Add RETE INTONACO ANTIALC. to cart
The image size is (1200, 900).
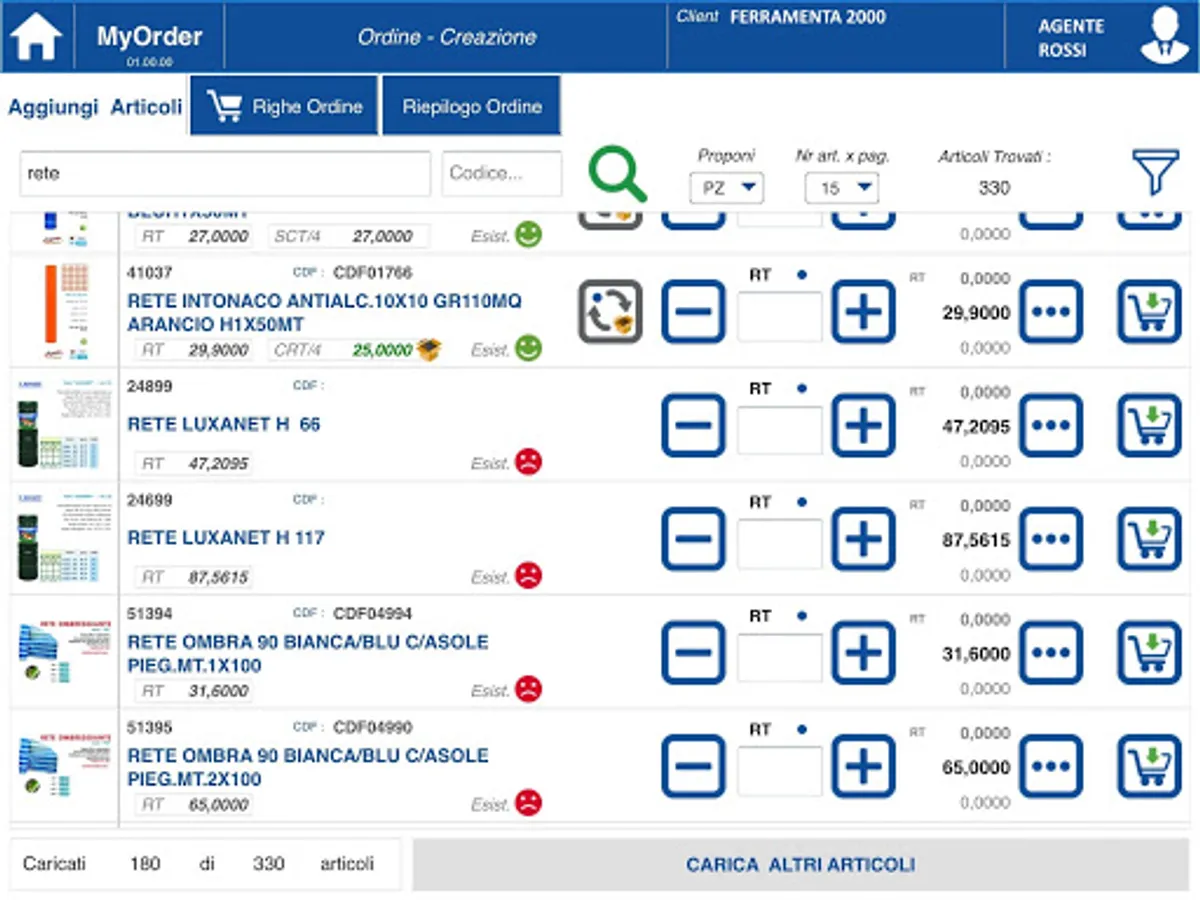point(1149,312)
